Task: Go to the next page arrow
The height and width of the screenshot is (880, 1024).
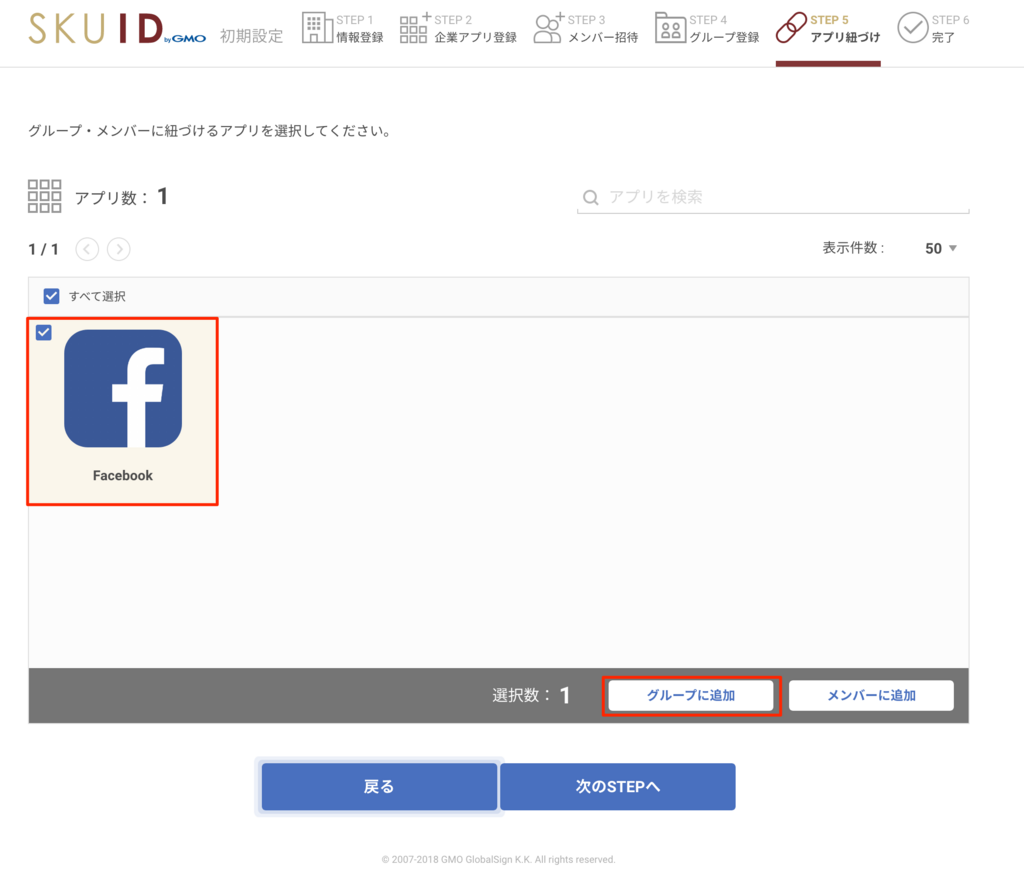Action: (118, 249)
